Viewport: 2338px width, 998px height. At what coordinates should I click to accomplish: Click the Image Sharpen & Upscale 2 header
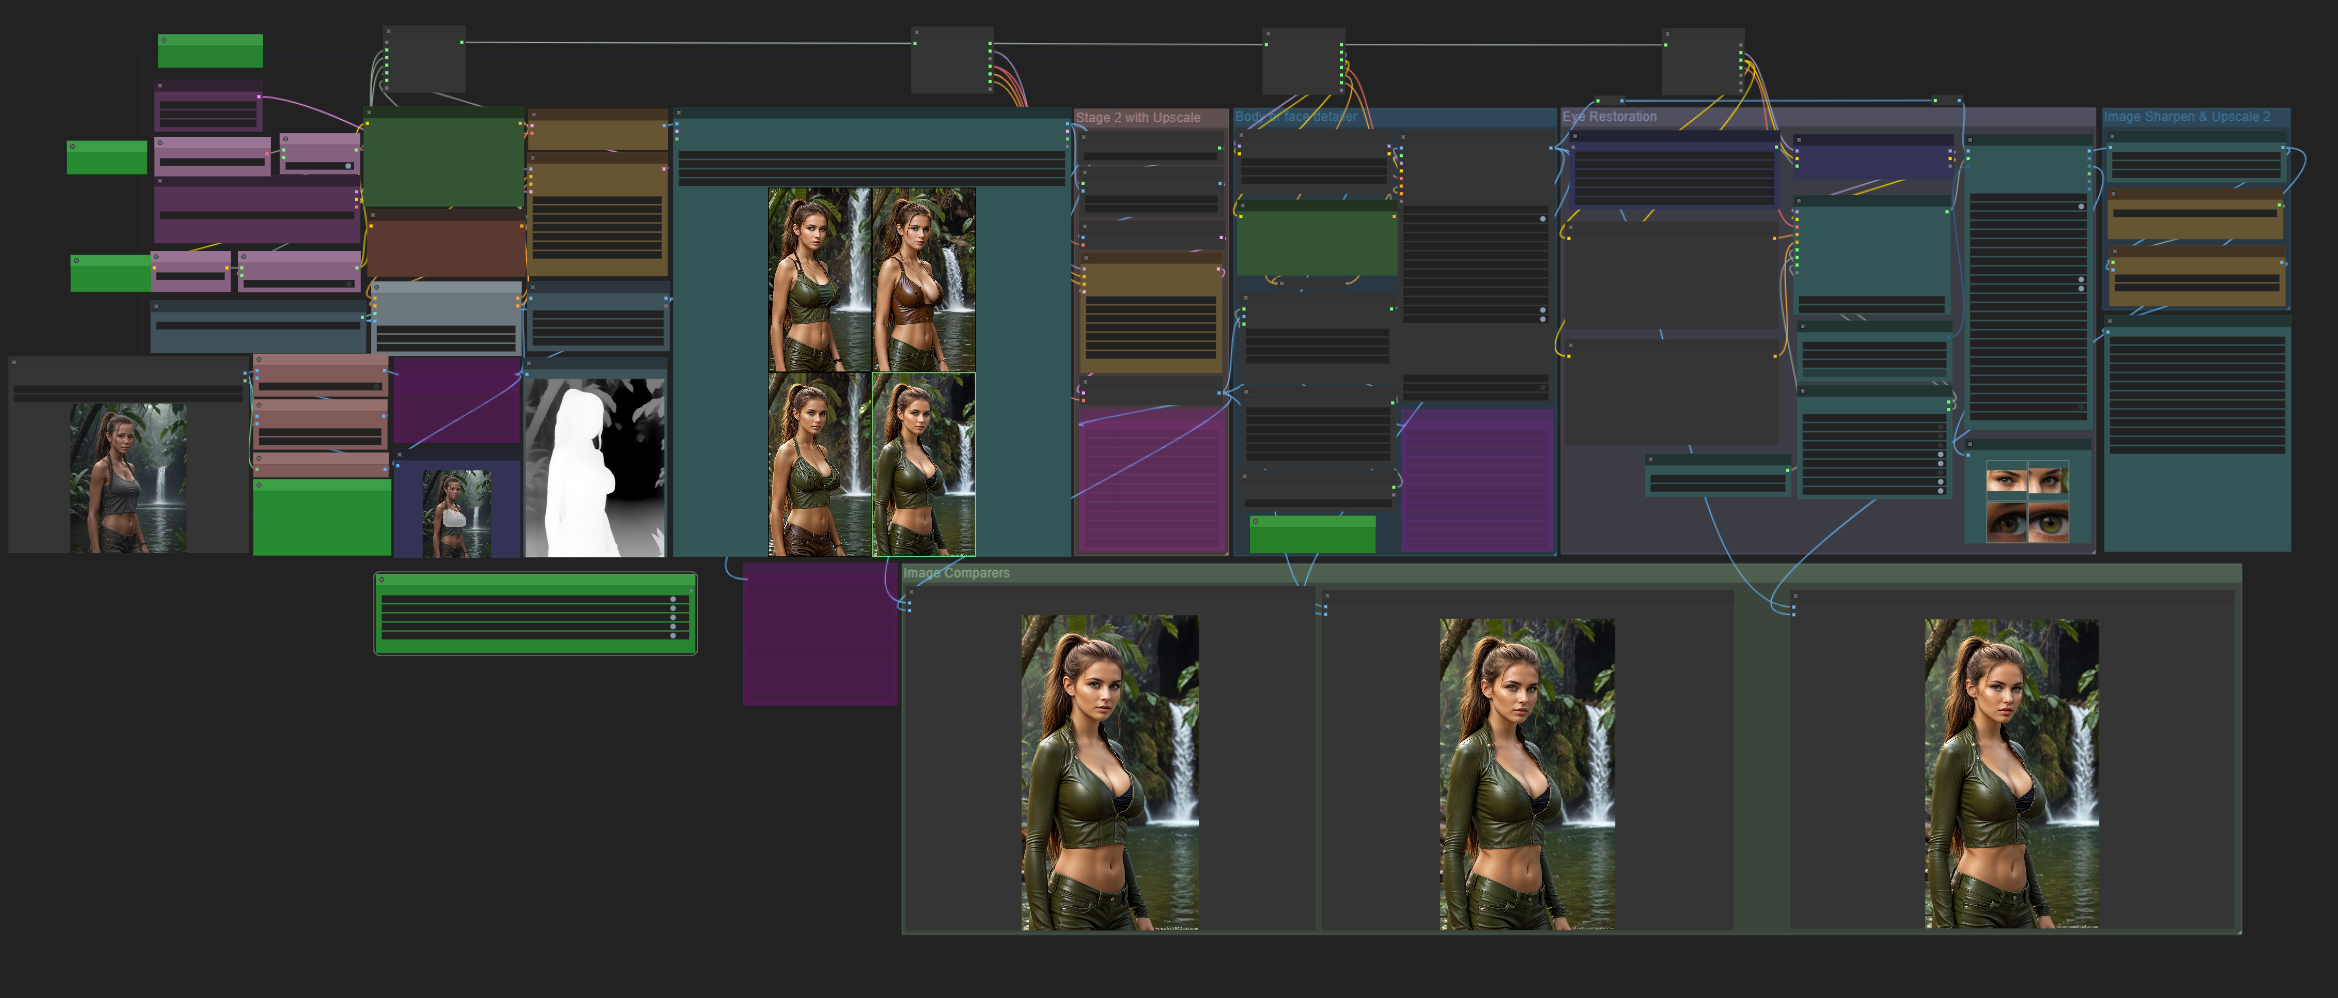point(2186,117)
